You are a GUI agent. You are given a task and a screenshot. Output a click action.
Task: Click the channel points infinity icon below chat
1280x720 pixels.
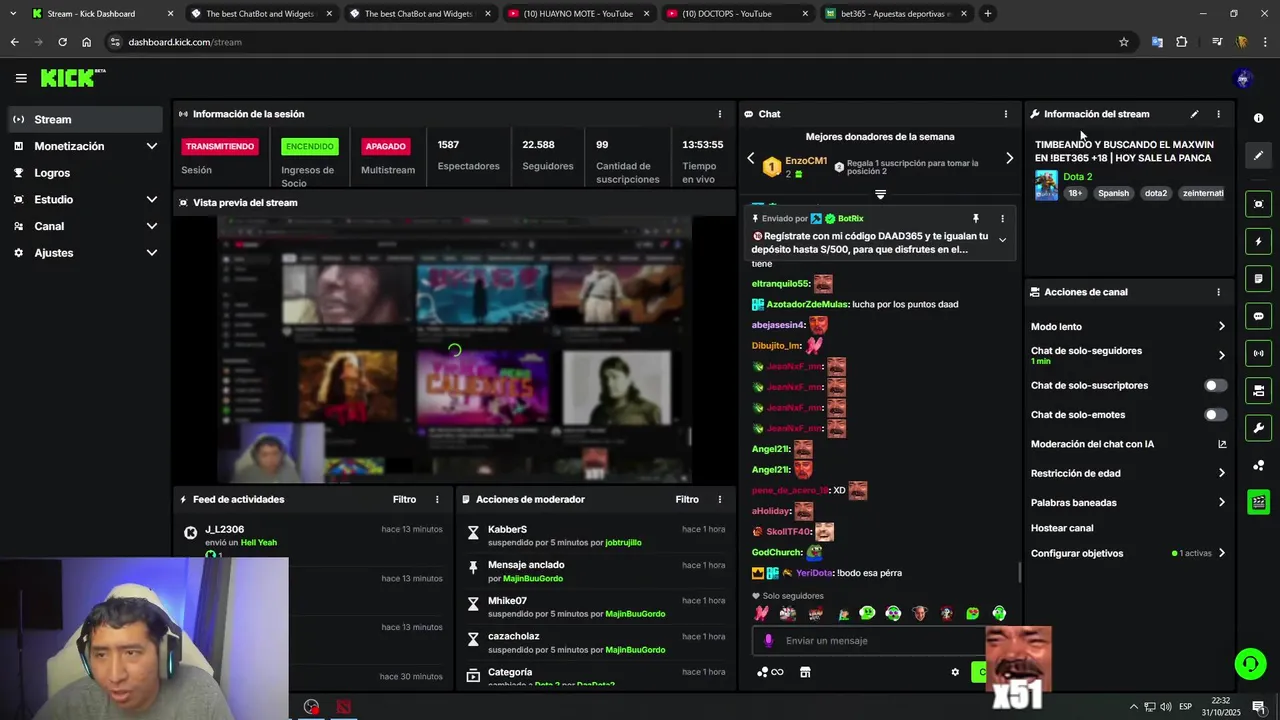pos(770,672)
